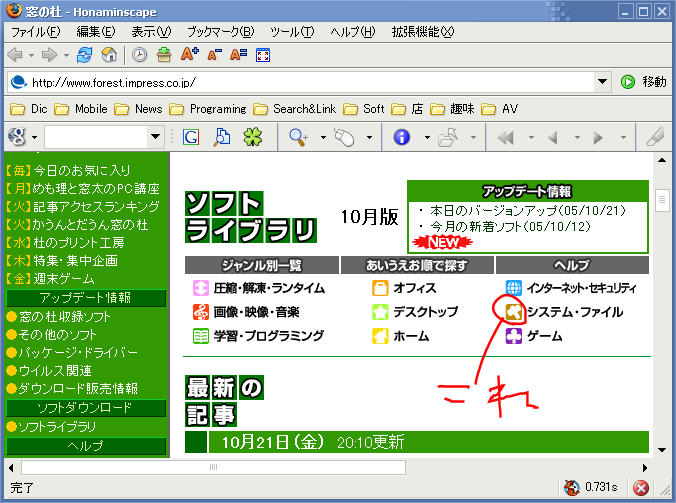Reset text size with the A= icon
676x503 pixels.
(x=238, y=55)
